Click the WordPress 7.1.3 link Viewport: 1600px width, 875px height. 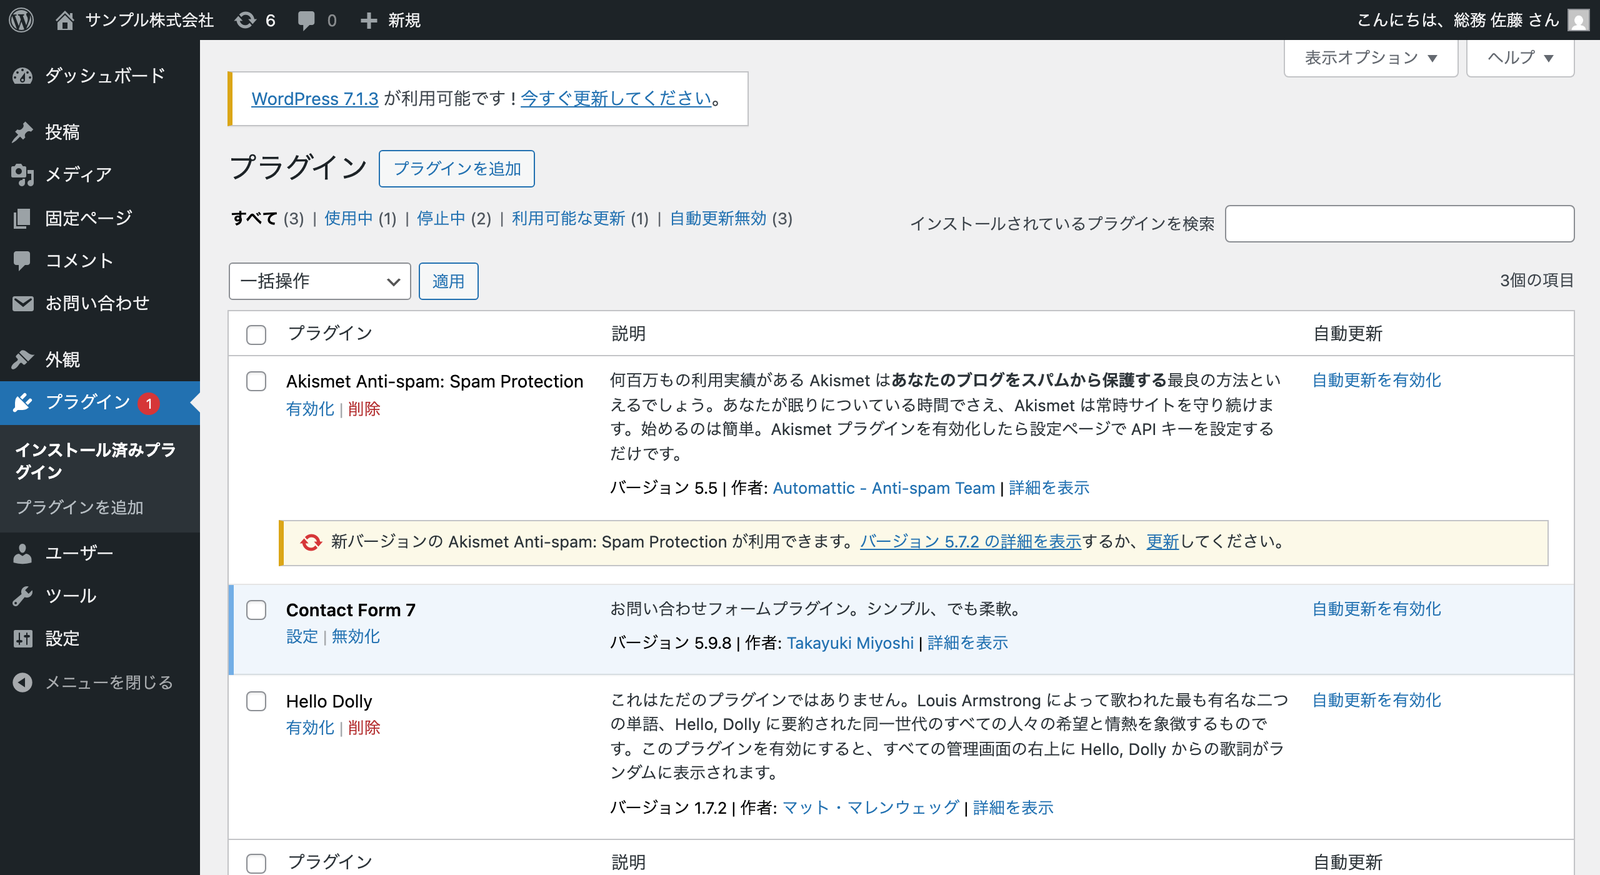click(315, 99)
